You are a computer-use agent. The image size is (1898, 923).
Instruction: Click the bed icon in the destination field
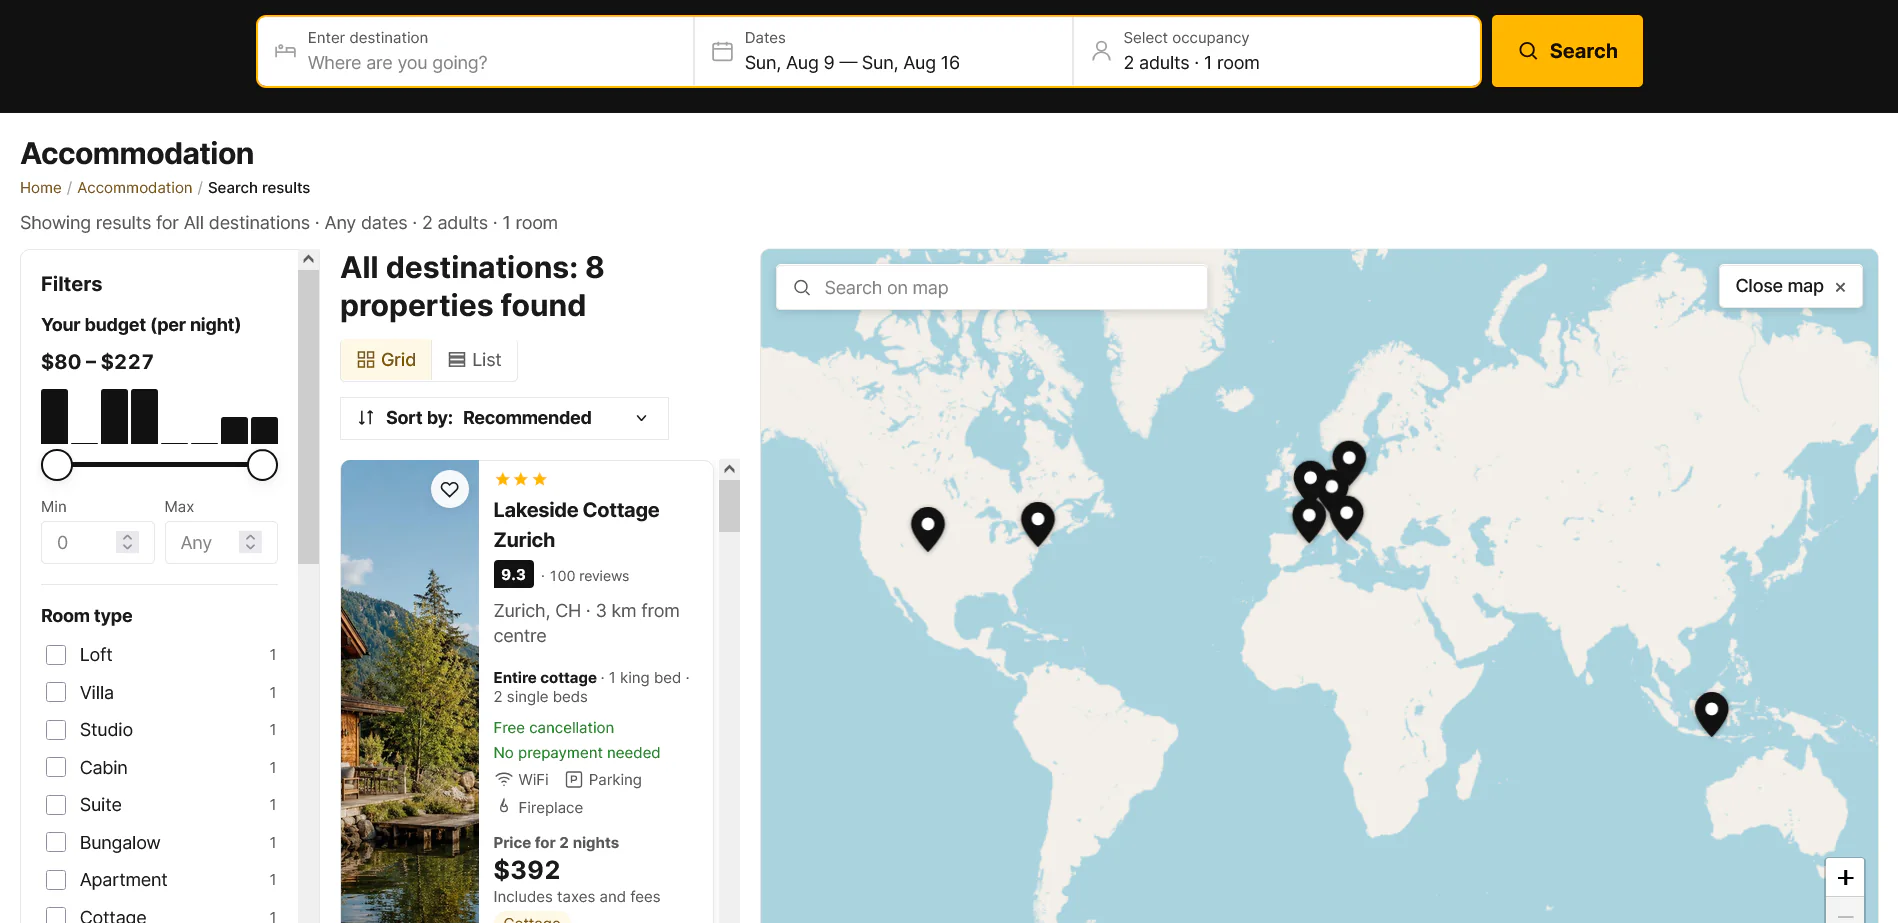click(x=285, y=51)
